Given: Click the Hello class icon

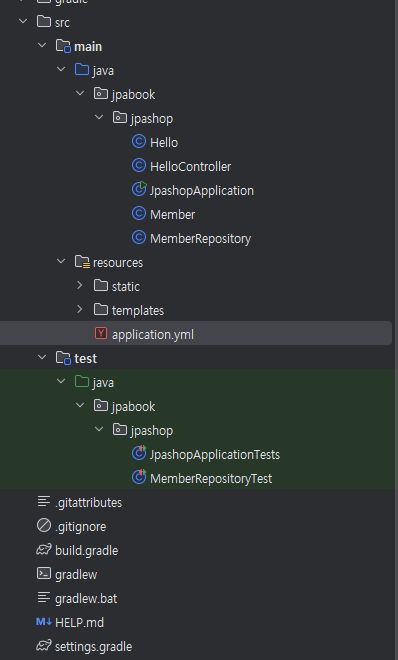Looking at the screenshot, I should pyautogui.click(x=139, y=141).
